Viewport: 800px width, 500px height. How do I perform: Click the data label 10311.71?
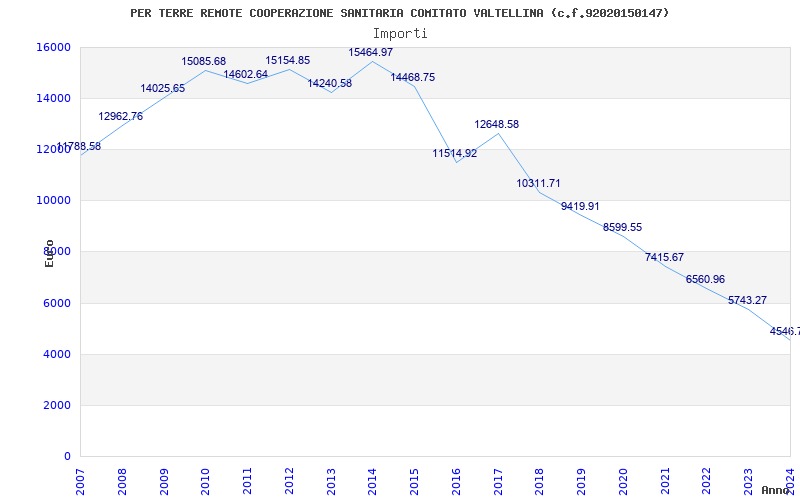[538, 184]
